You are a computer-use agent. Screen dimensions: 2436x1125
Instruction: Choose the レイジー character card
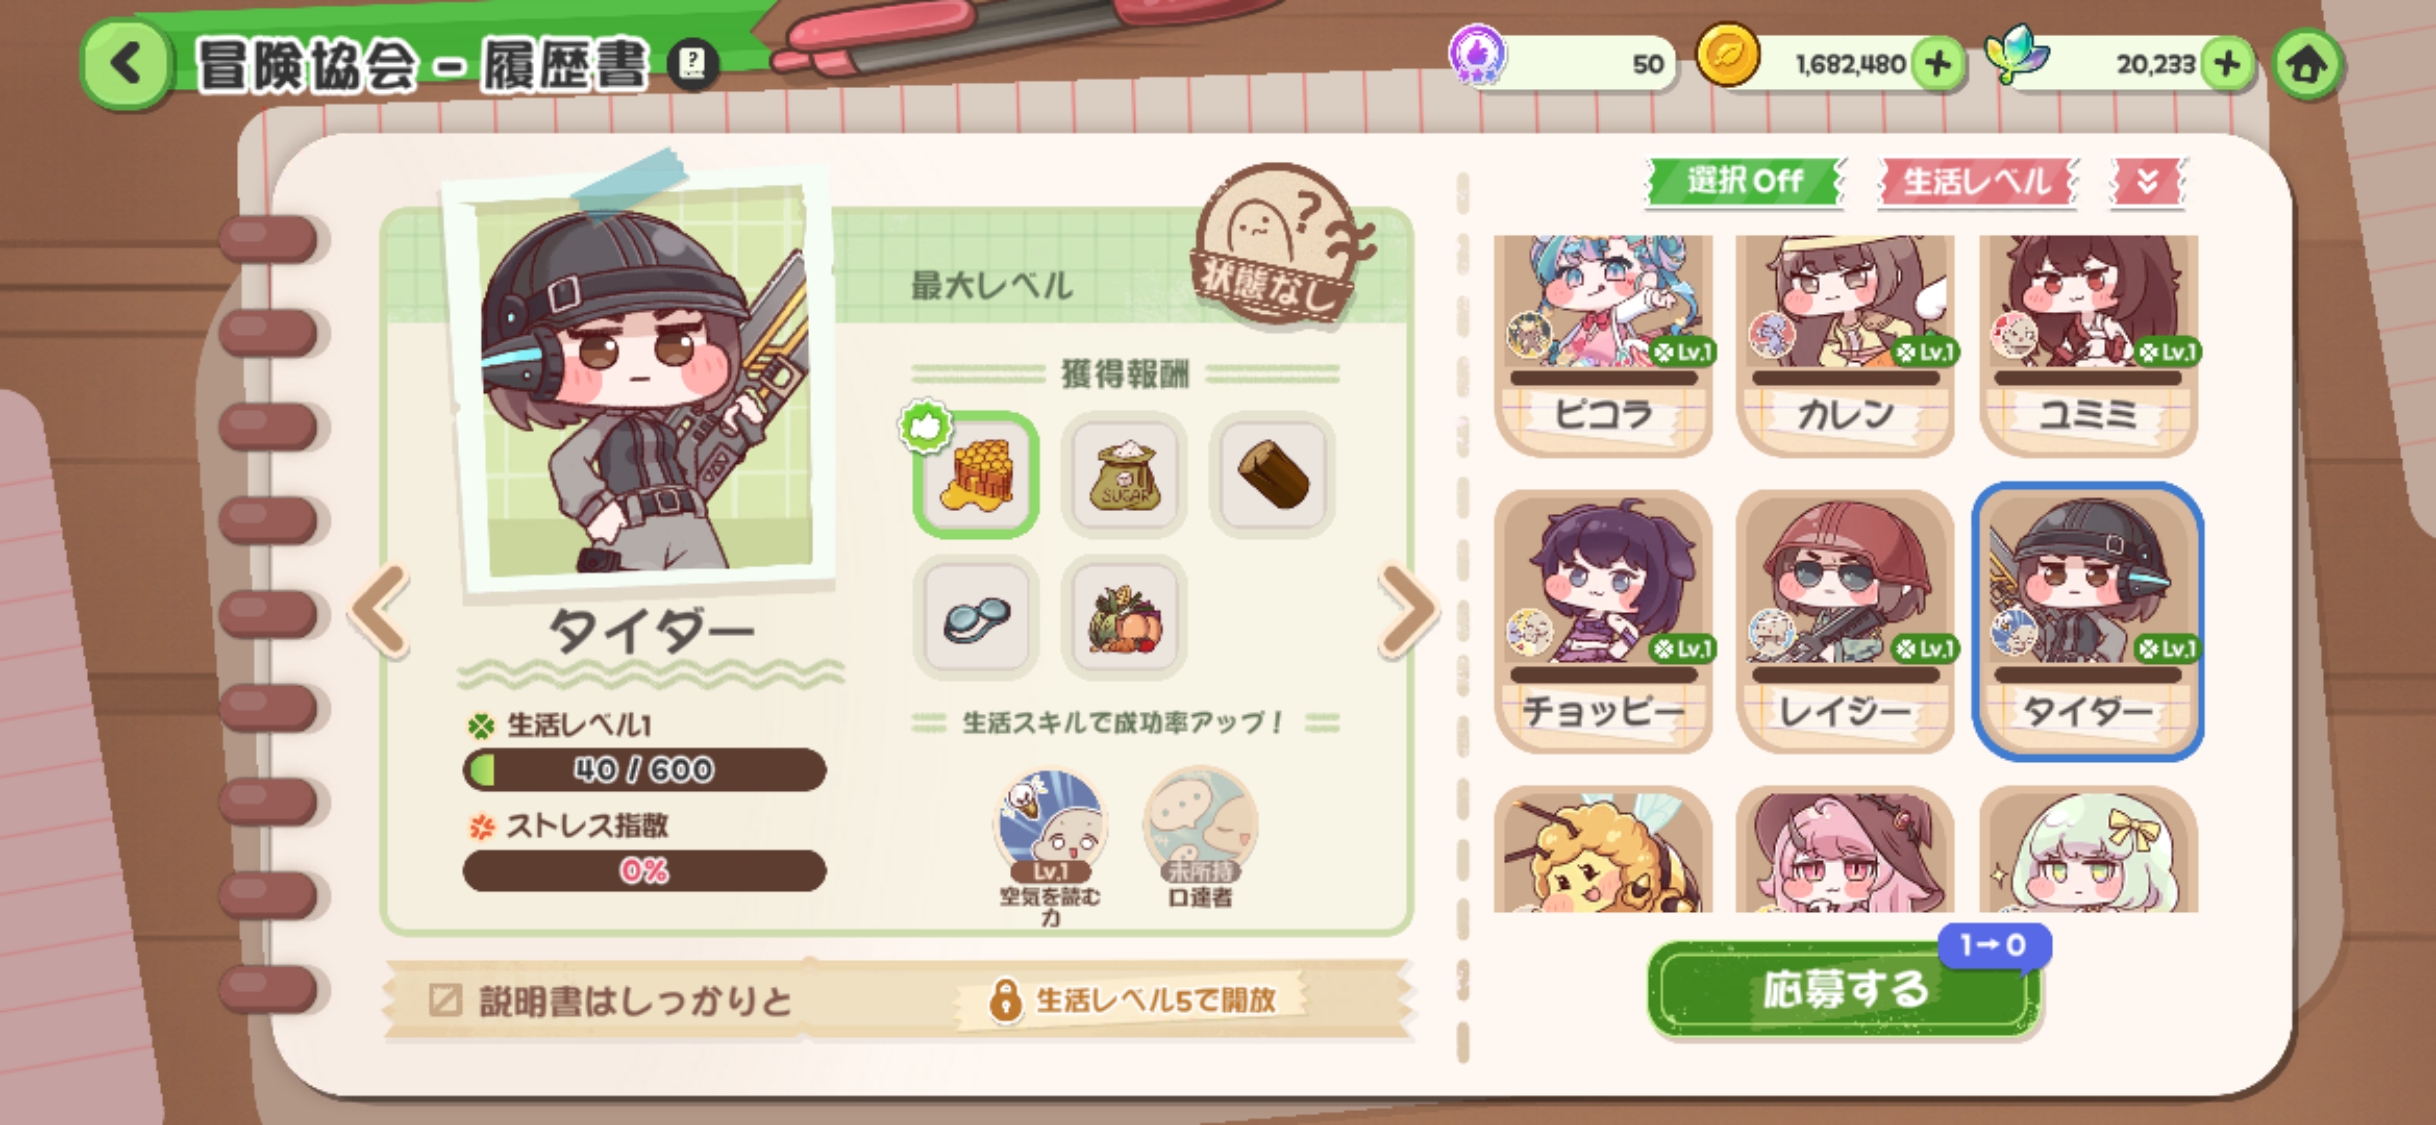click(x=1845, y=622)
